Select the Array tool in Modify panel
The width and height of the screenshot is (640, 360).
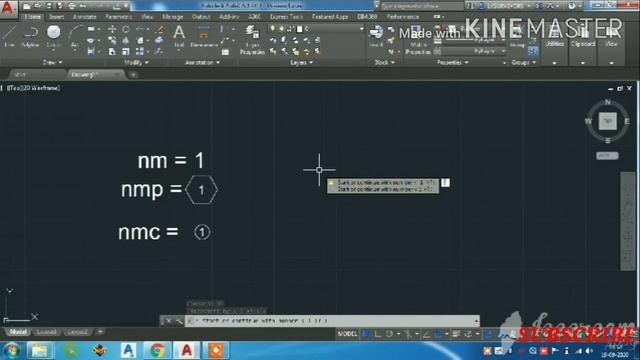tap(140, 51)
